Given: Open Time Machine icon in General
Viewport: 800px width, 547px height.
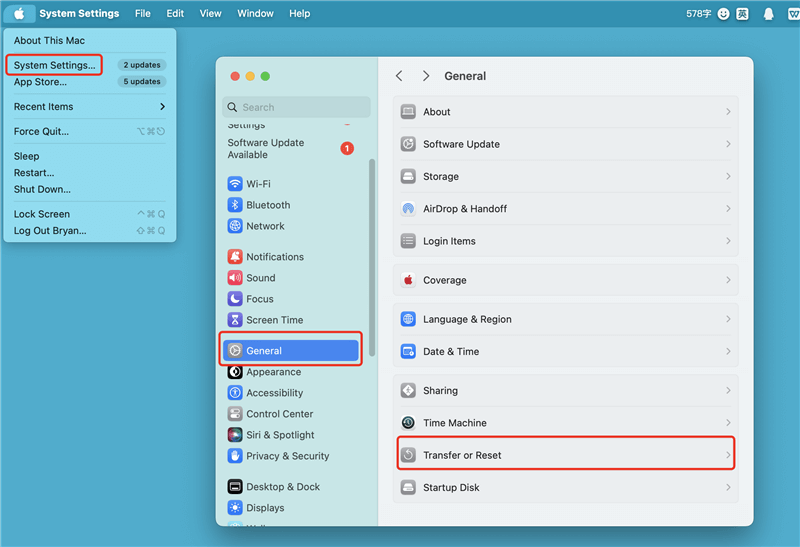Looking at the screenshot, I should 408,423.
